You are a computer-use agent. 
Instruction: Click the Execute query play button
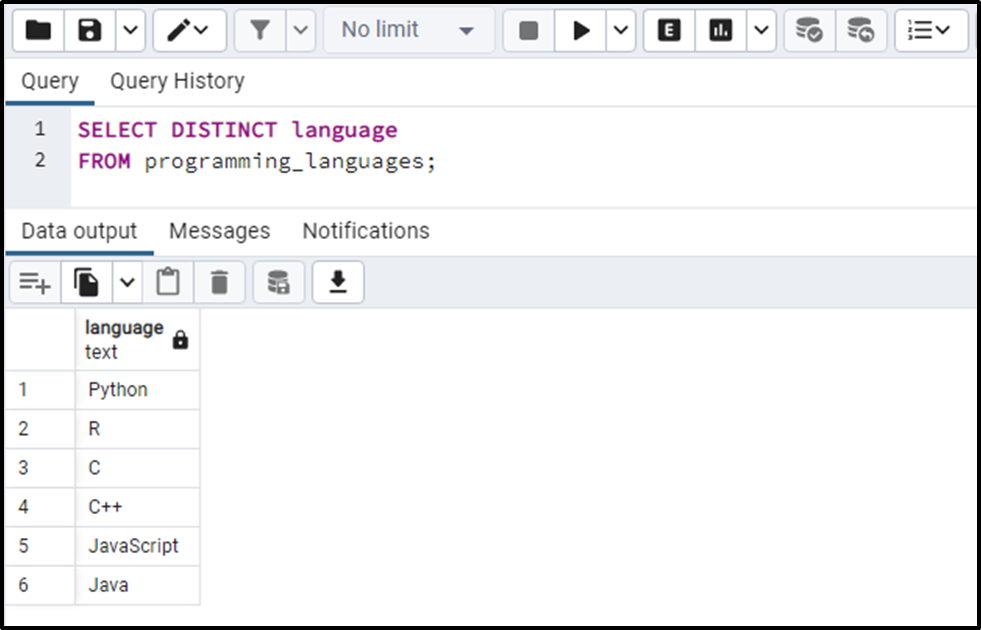click(580, 30)
